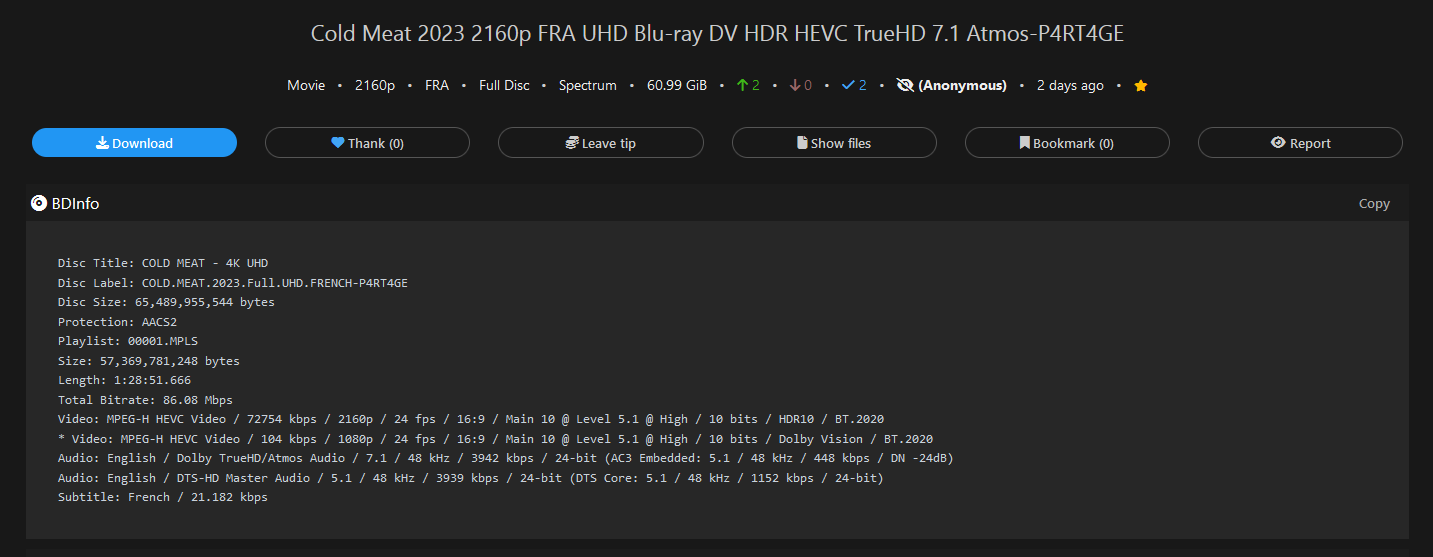This screenshot has height=557, width=1433.
Task: Click the gold star icon
Action: [x=1141, y=86]
